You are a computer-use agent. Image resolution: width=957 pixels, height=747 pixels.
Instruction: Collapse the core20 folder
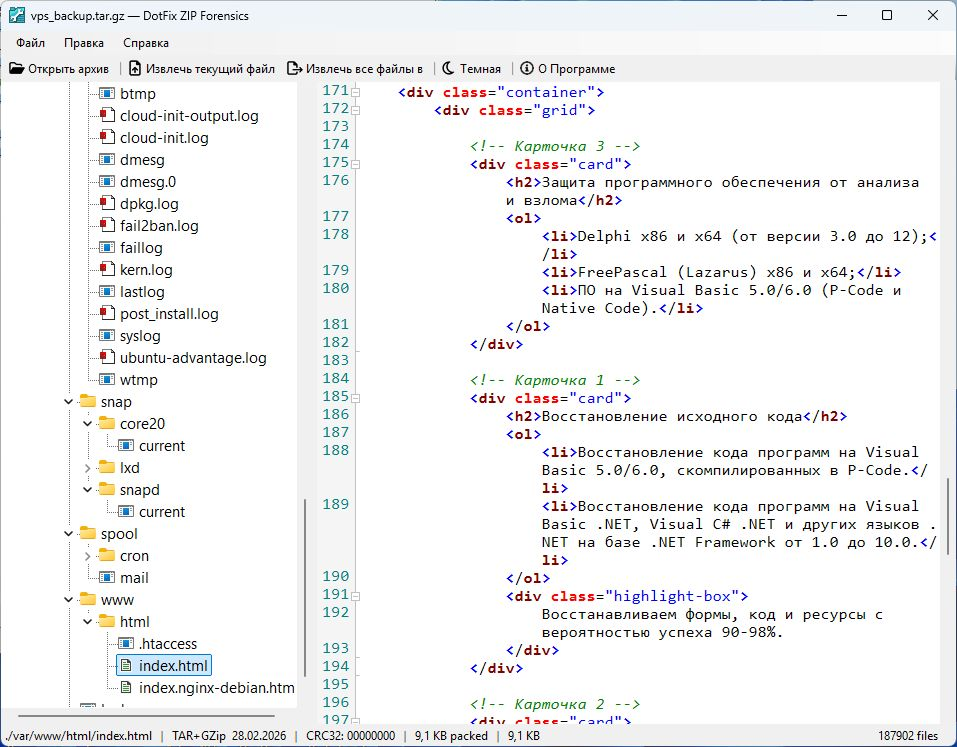click(87, 424)
